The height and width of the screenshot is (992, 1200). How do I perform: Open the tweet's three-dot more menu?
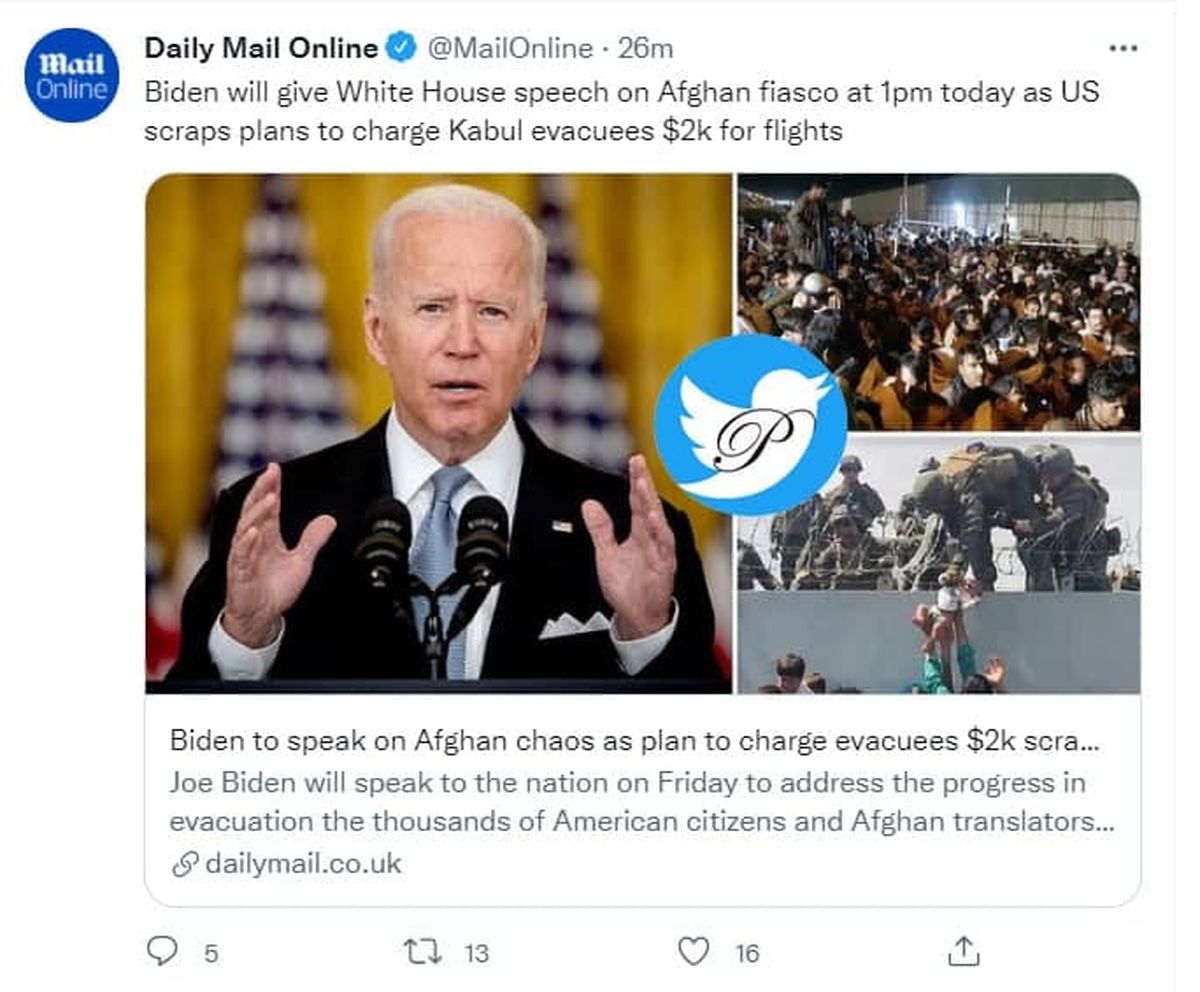(1123, 48)
